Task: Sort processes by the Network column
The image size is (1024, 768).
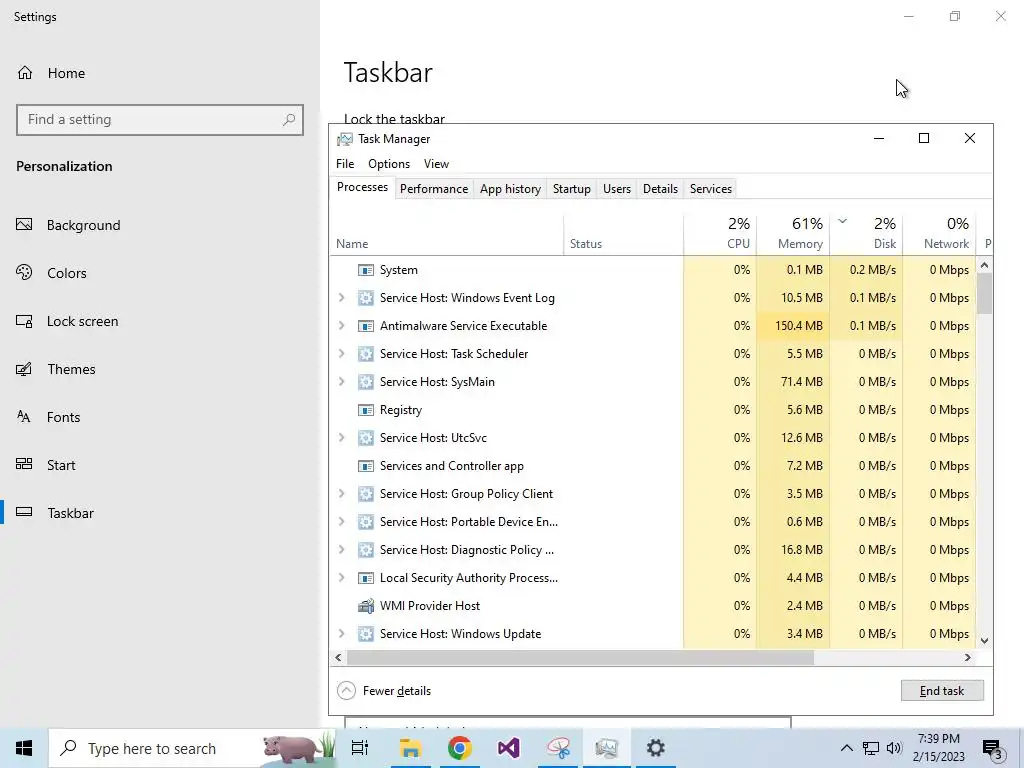Action: (939, 234)
